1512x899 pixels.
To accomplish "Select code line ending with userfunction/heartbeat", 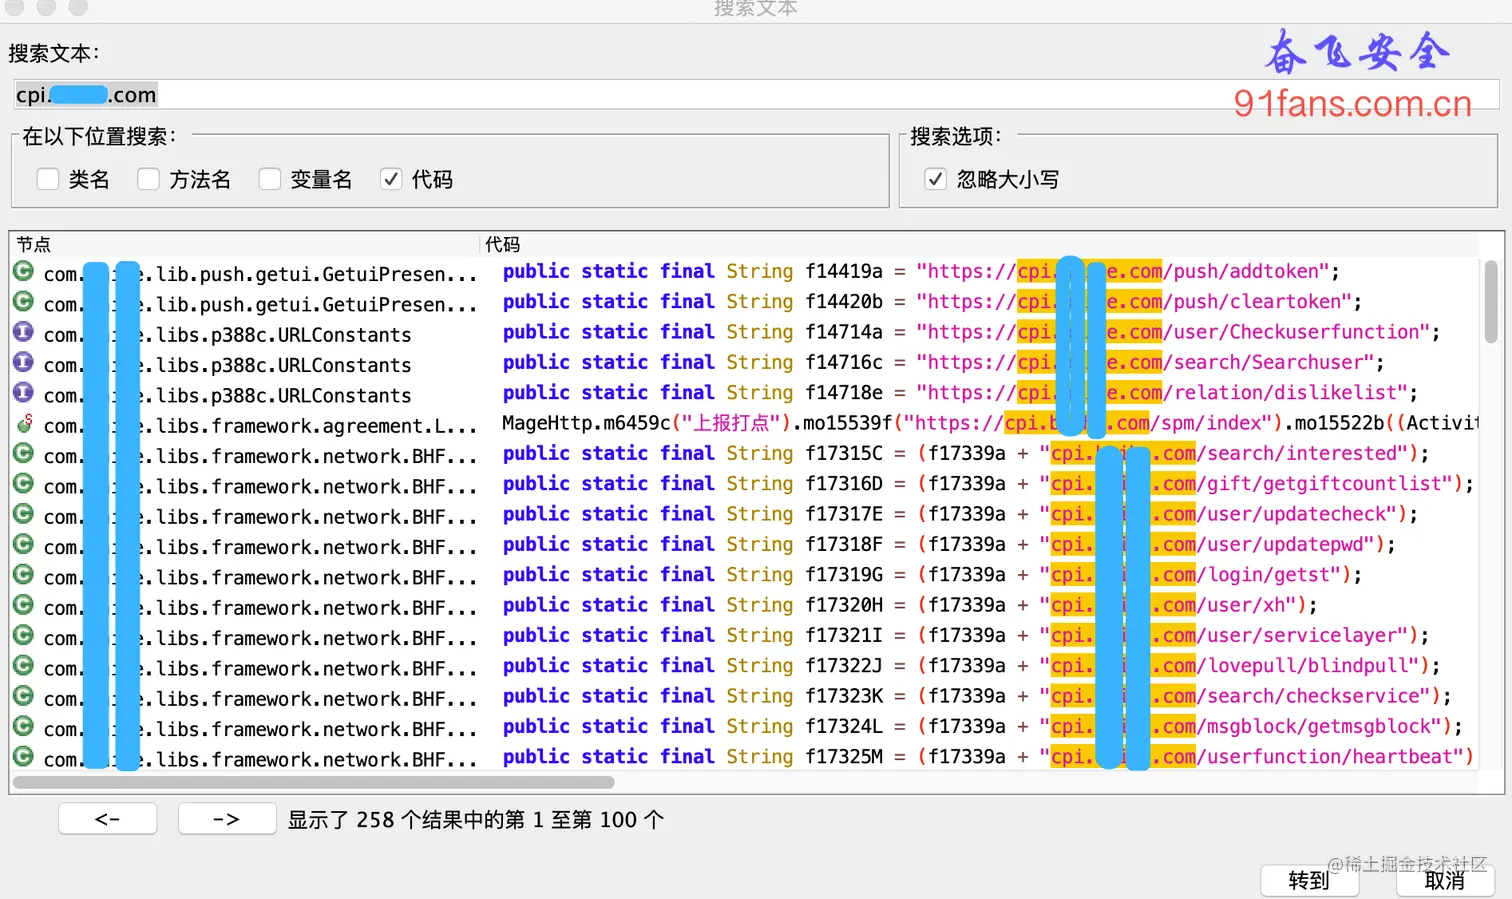I will pos(988,756).
